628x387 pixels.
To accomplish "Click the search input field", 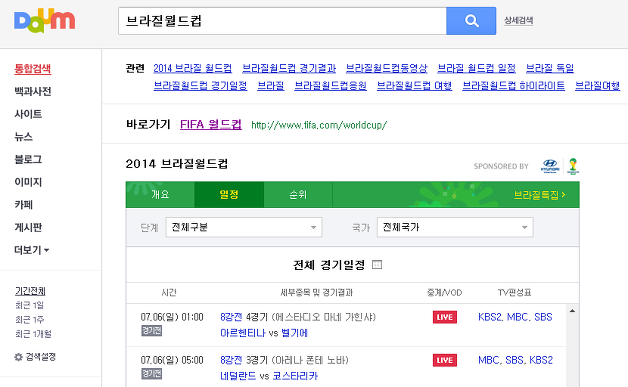I will coord(282,21).
